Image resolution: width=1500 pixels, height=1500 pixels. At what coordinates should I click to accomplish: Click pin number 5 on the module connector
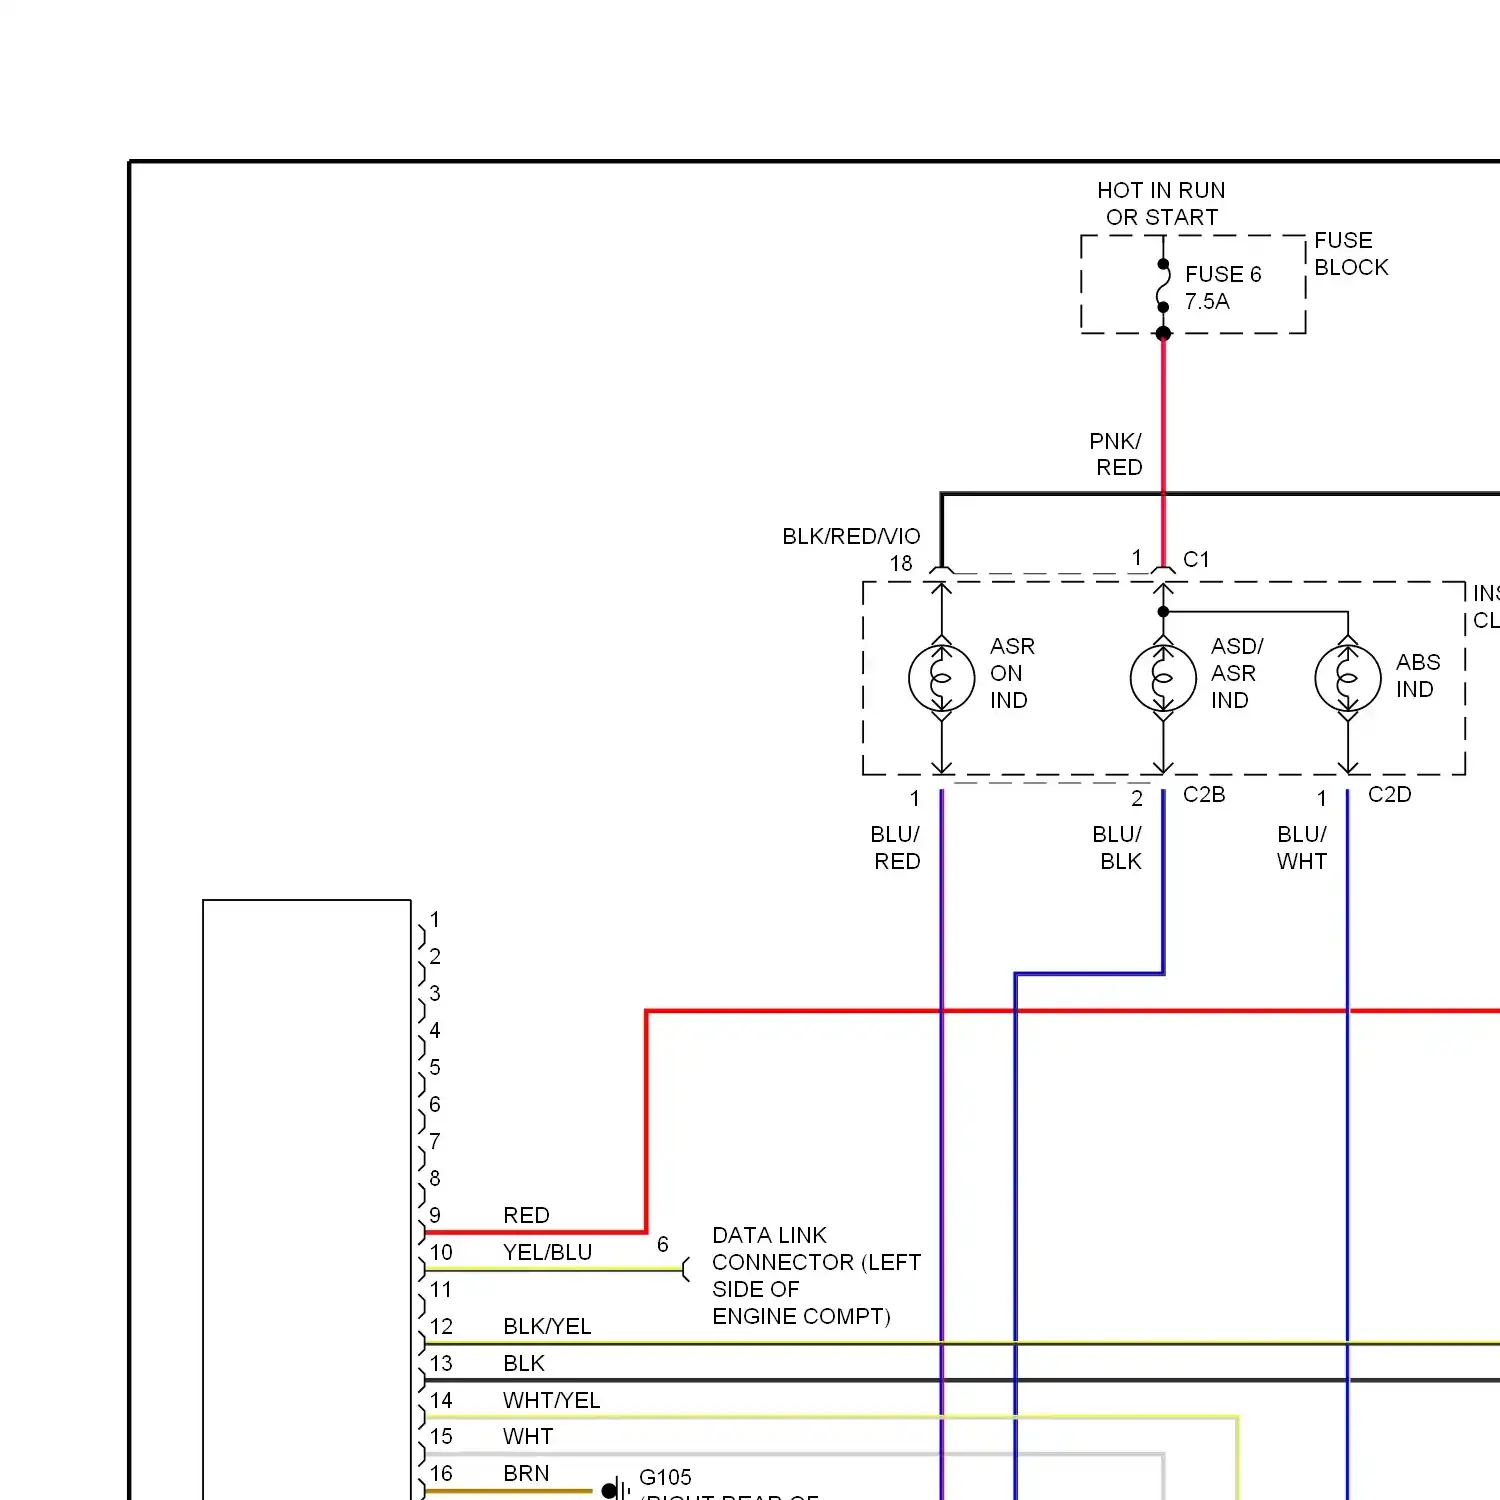pos(435,1067)
